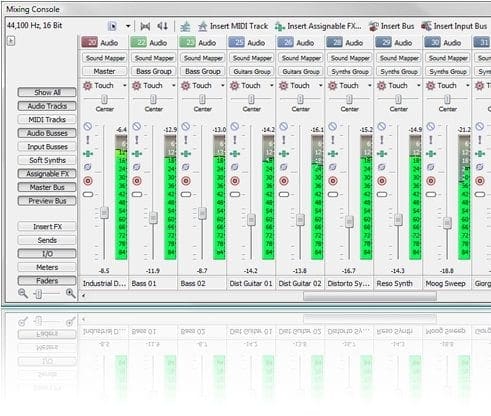Solo the Bass 01 track
This screenshot has height=416, width=491.
(137, 140)
